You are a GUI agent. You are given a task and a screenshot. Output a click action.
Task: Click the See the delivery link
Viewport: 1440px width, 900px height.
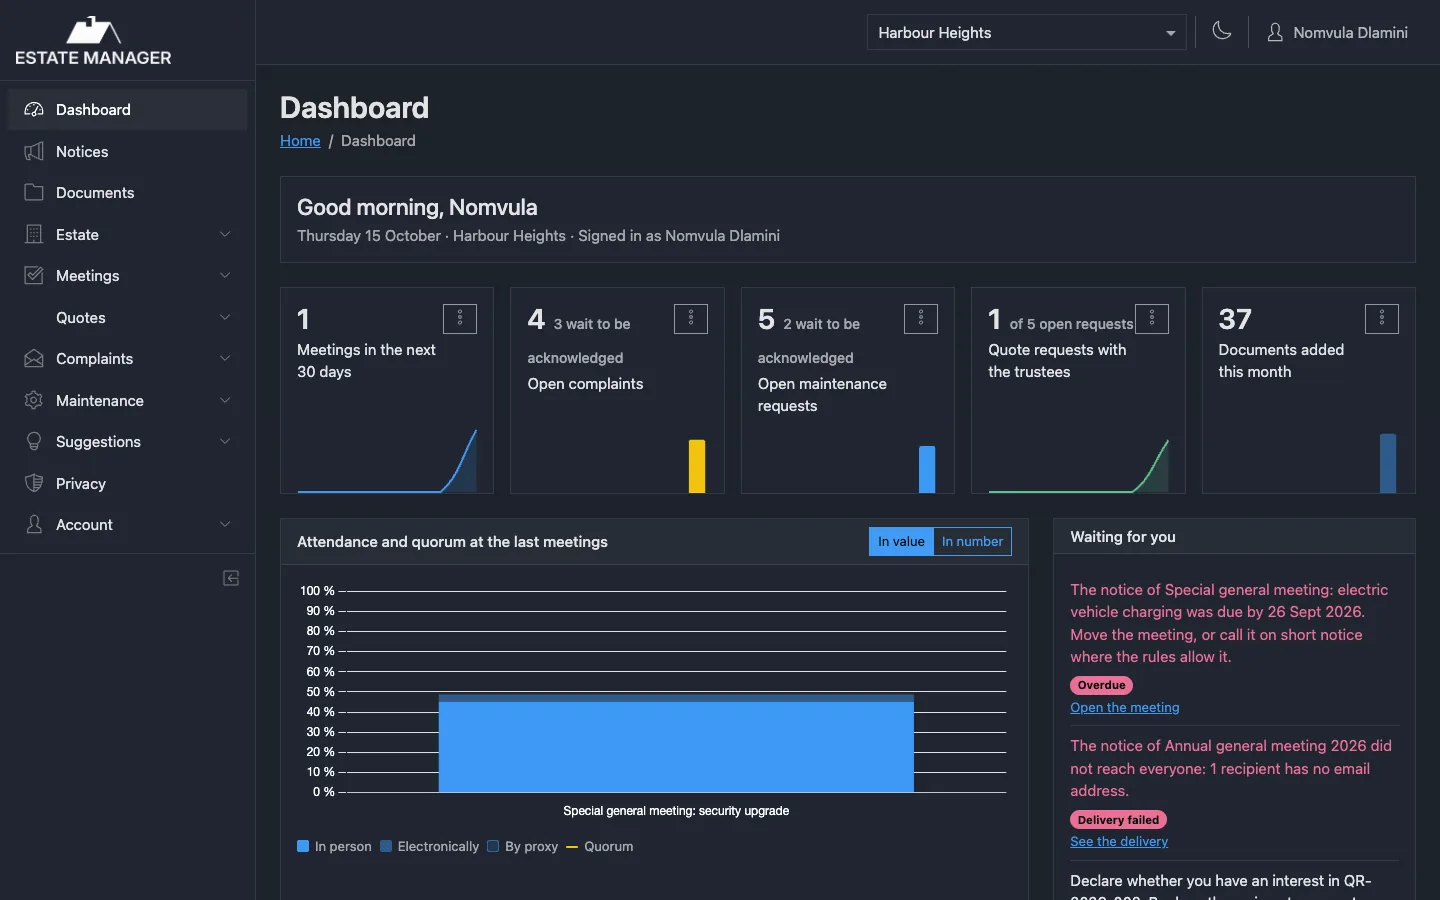point(1119,842)
